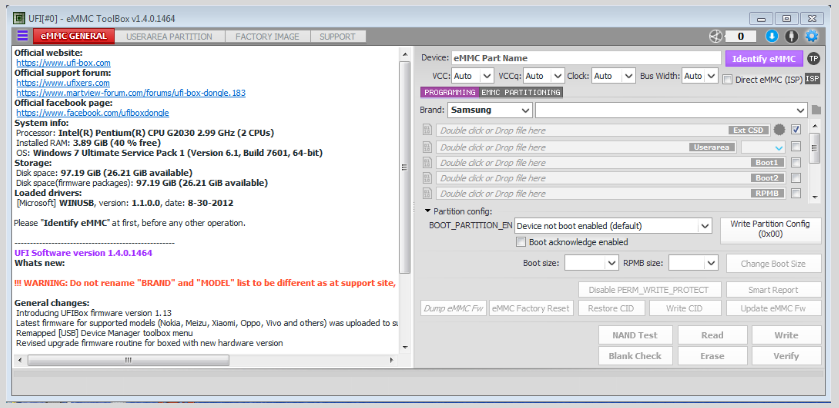Enable the Boot1 checkbox
This screenshot has height=408, width=839.
(x=796, y=162)
